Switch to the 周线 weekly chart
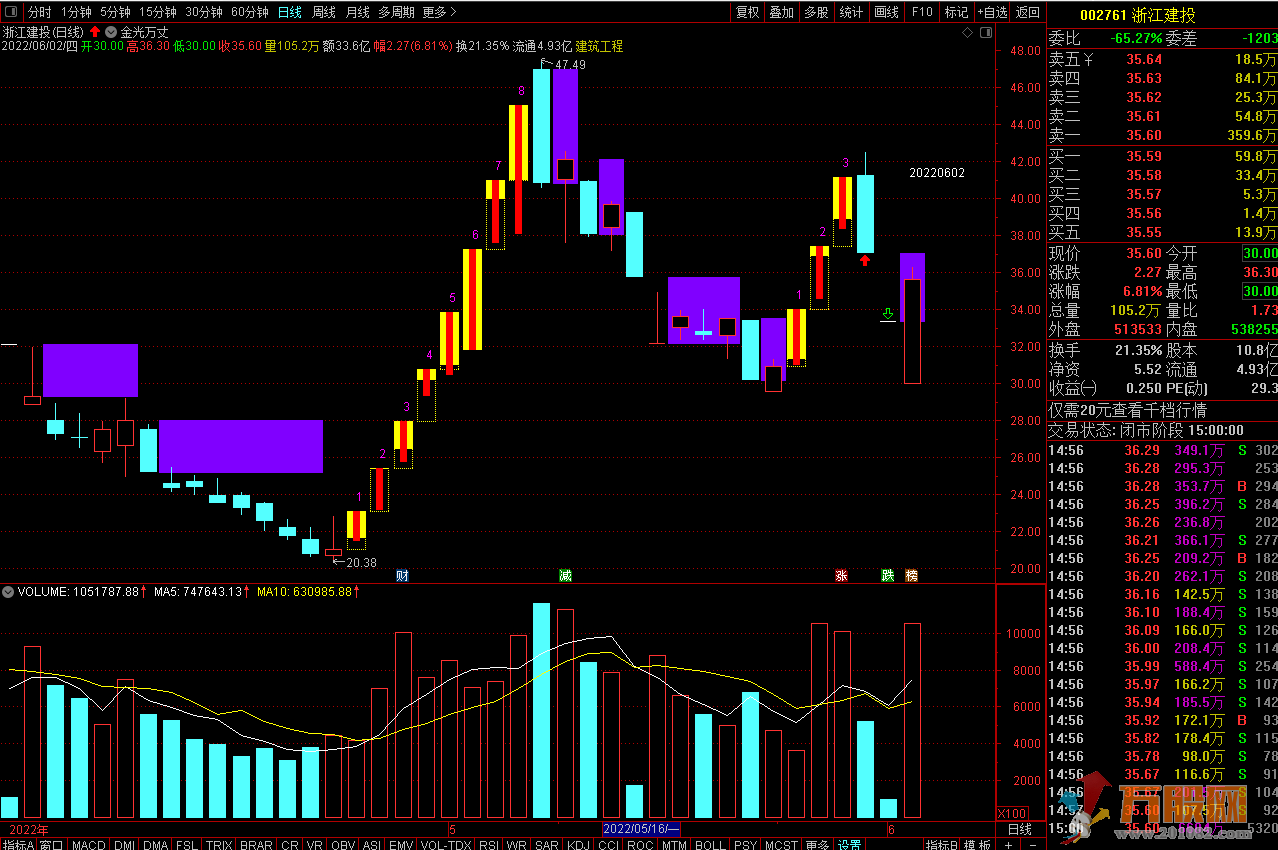This screenshot has width=1278, height=850. pos(324,12)
